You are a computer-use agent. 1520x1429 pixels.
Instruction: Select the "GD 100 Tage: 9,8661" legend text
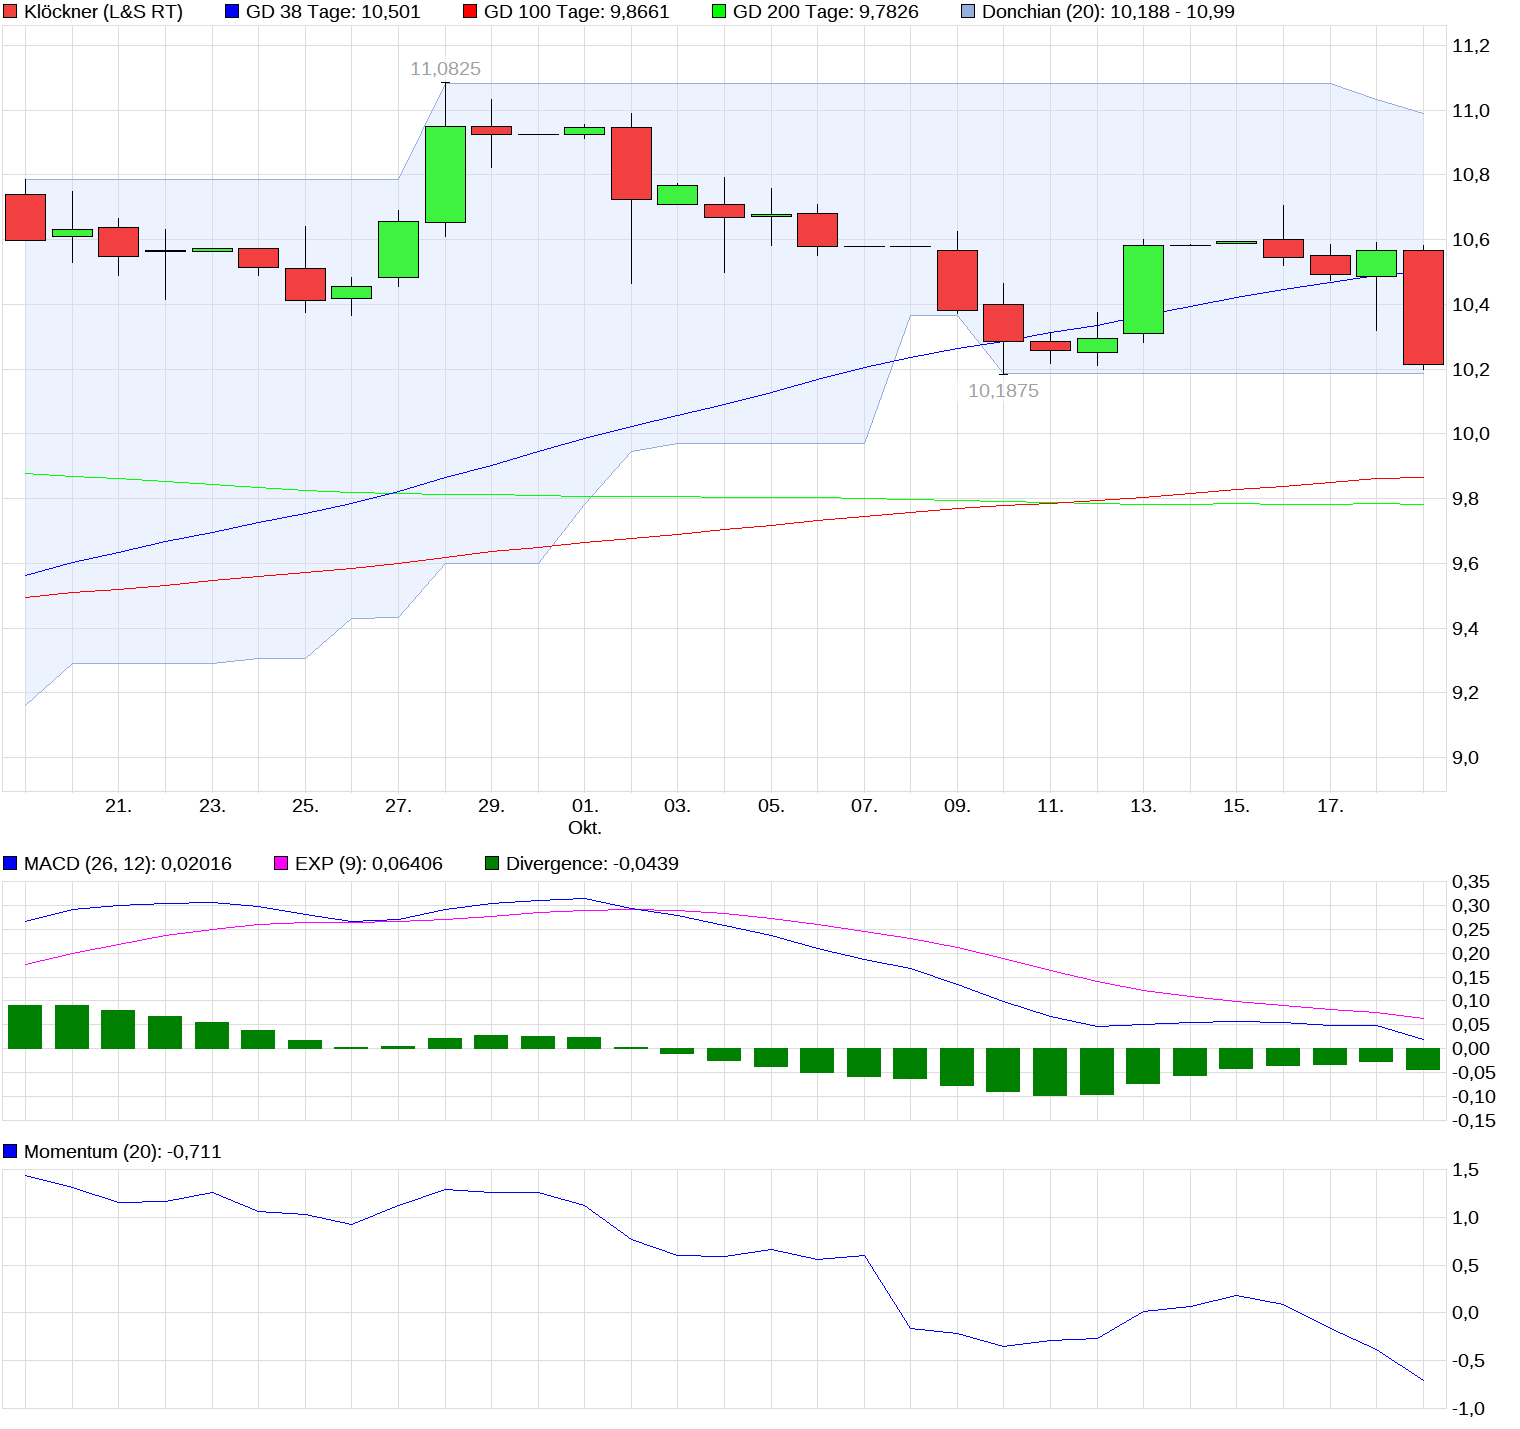[x=577, y=12]
